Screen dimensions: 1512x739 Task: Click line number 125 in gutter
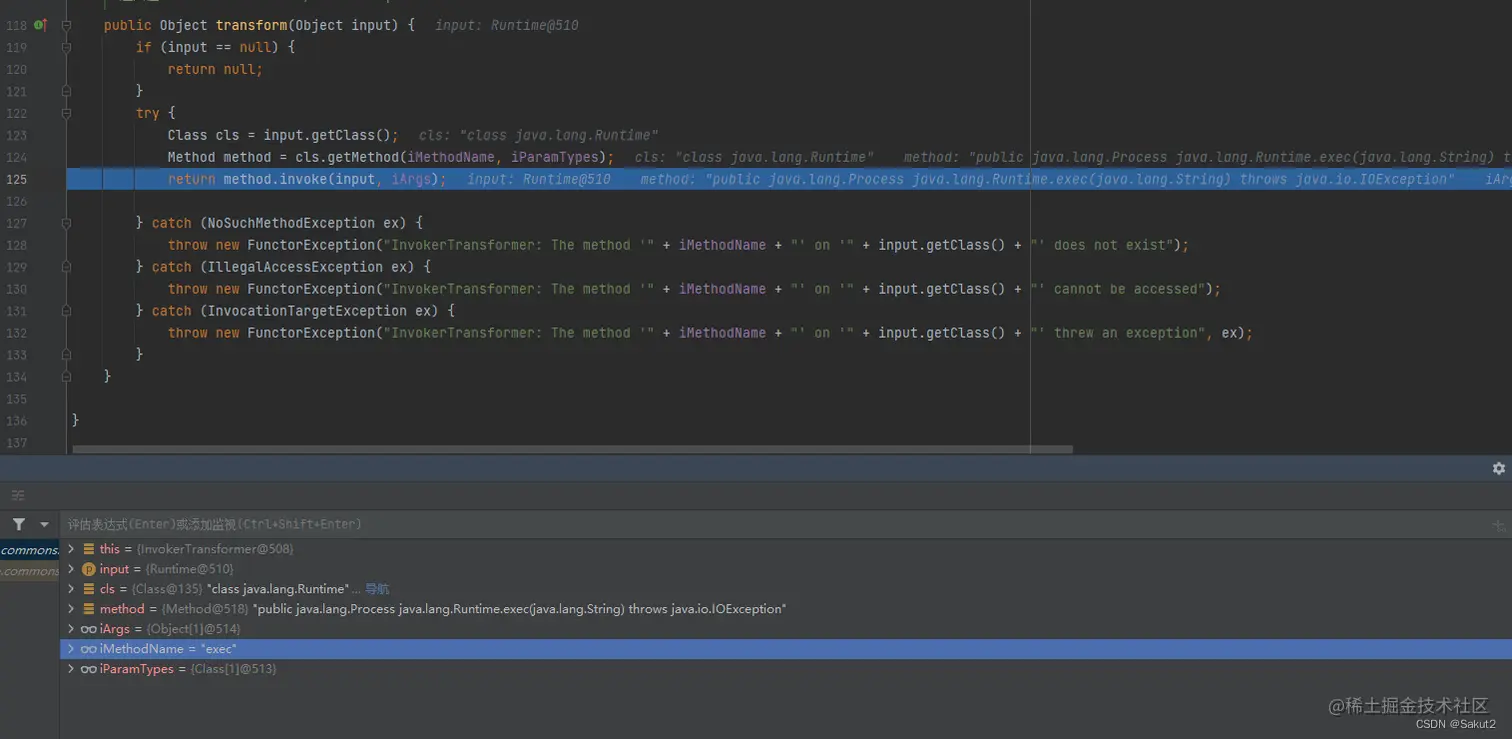(16, 179)
